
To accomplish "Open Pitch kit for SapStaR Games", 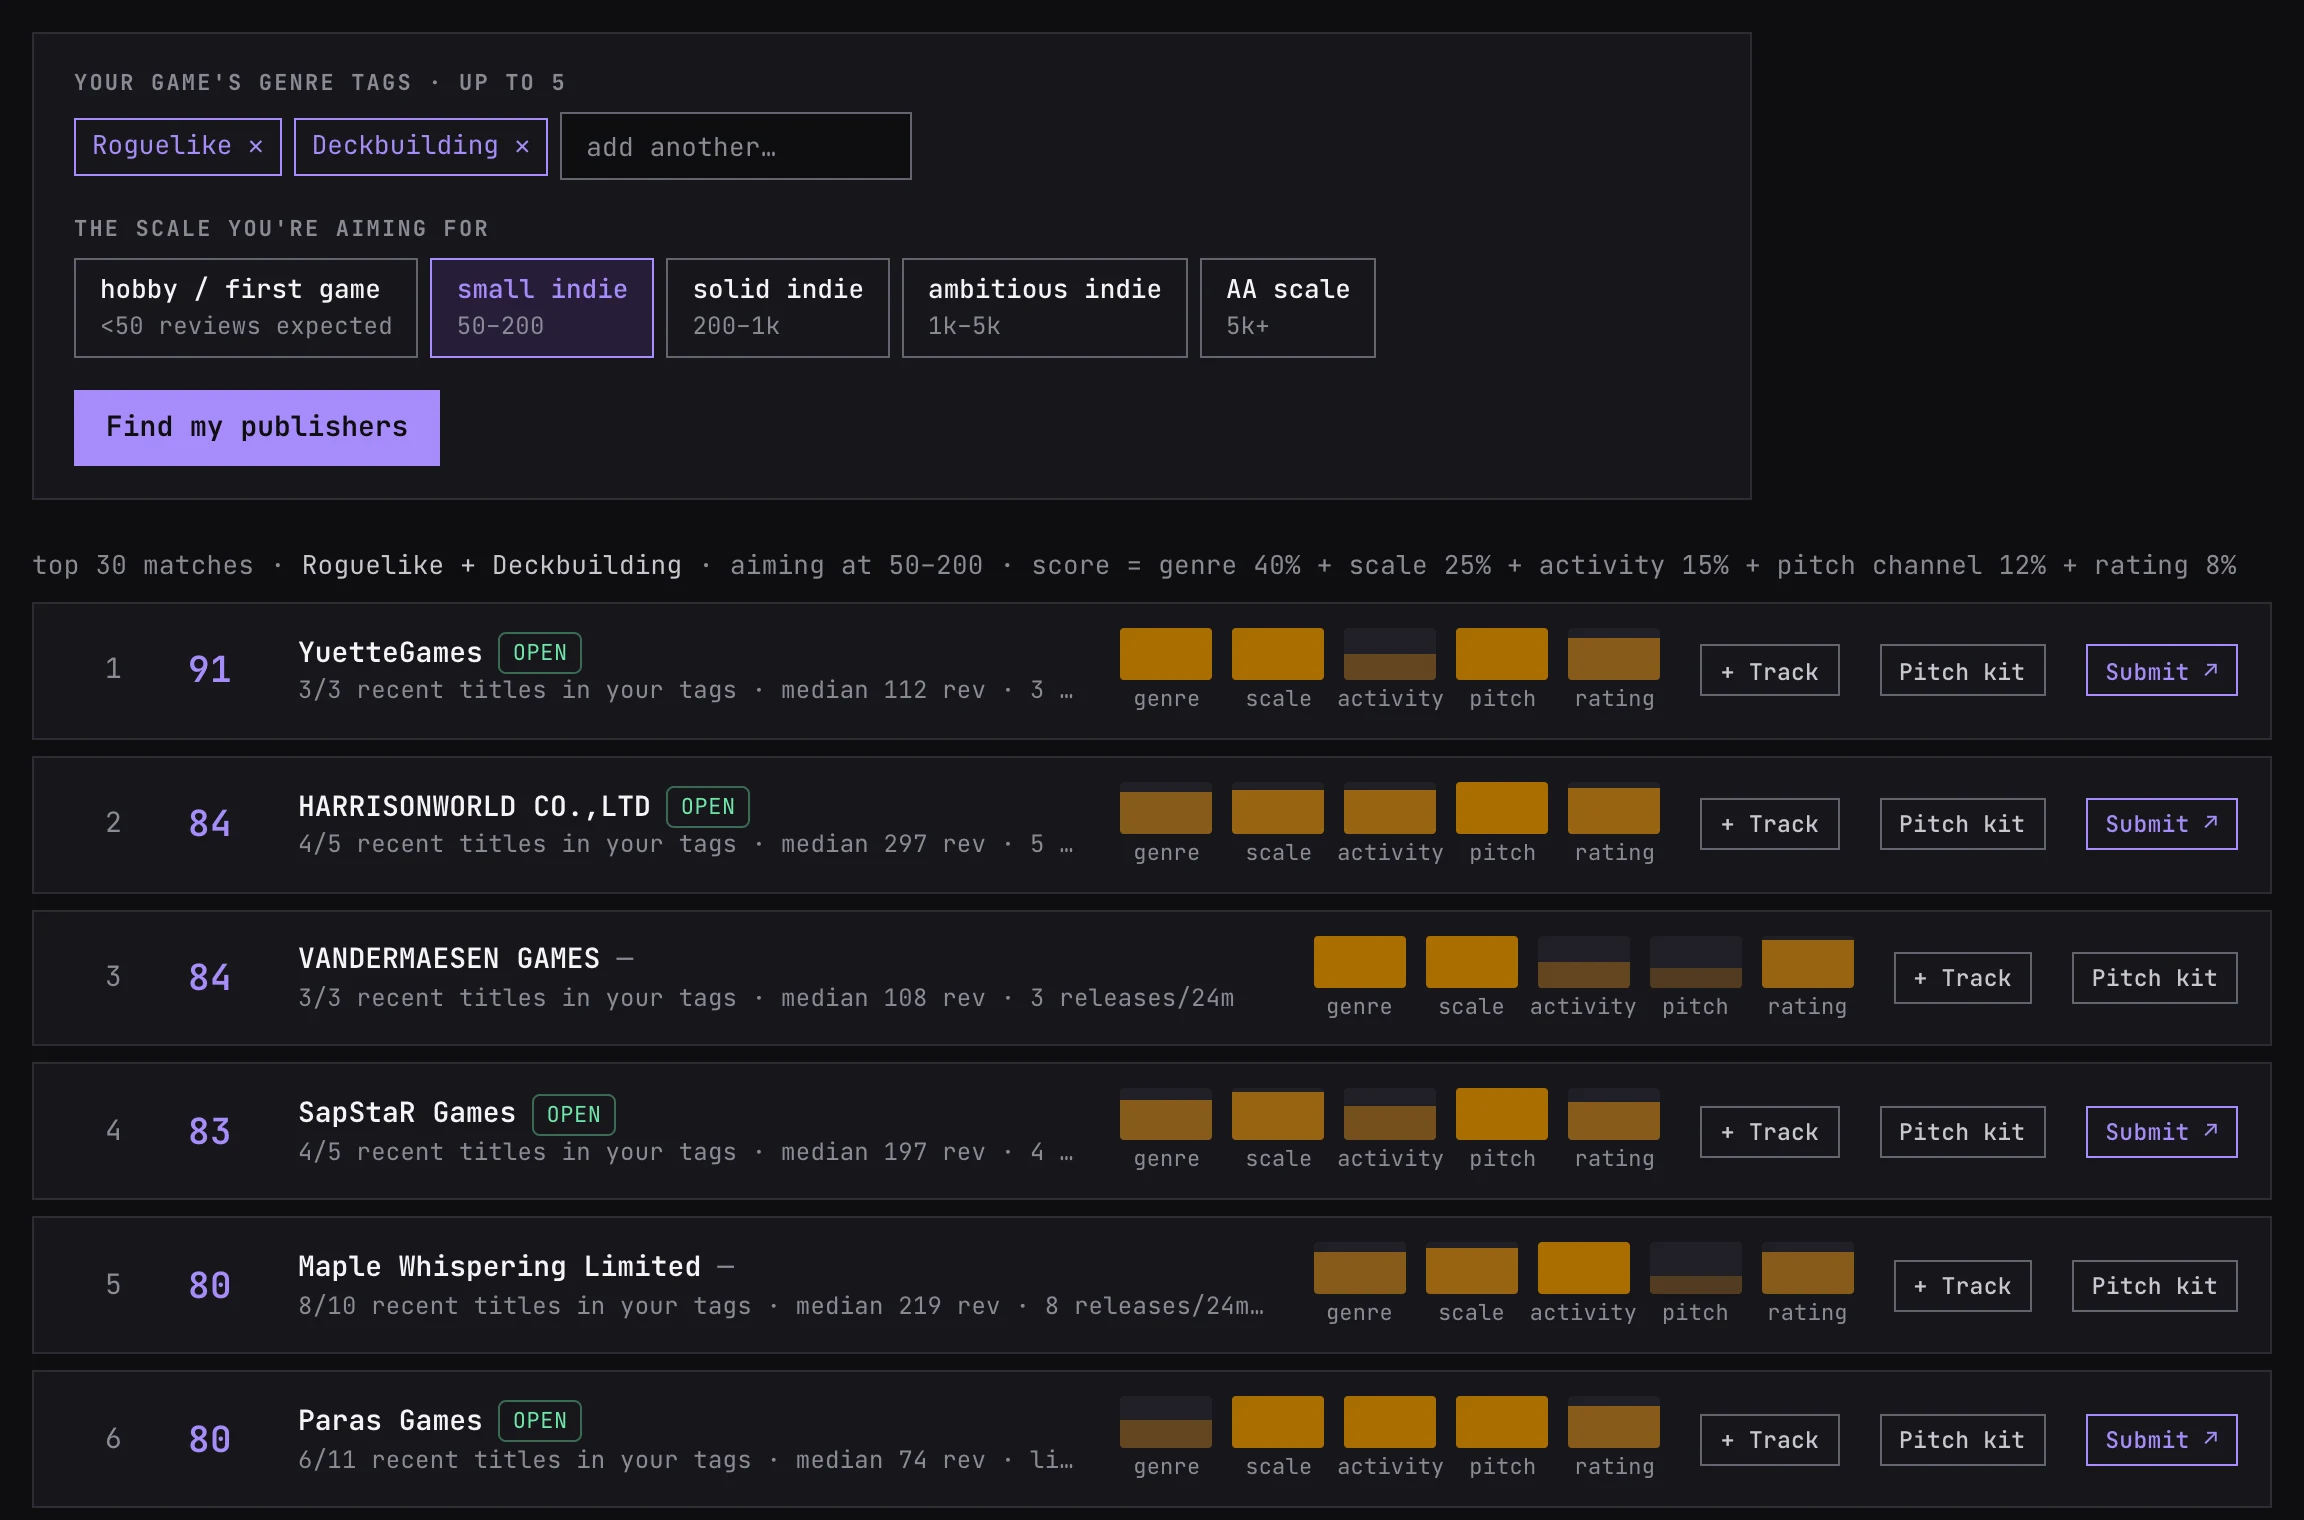I will tap(1962, 1132).
